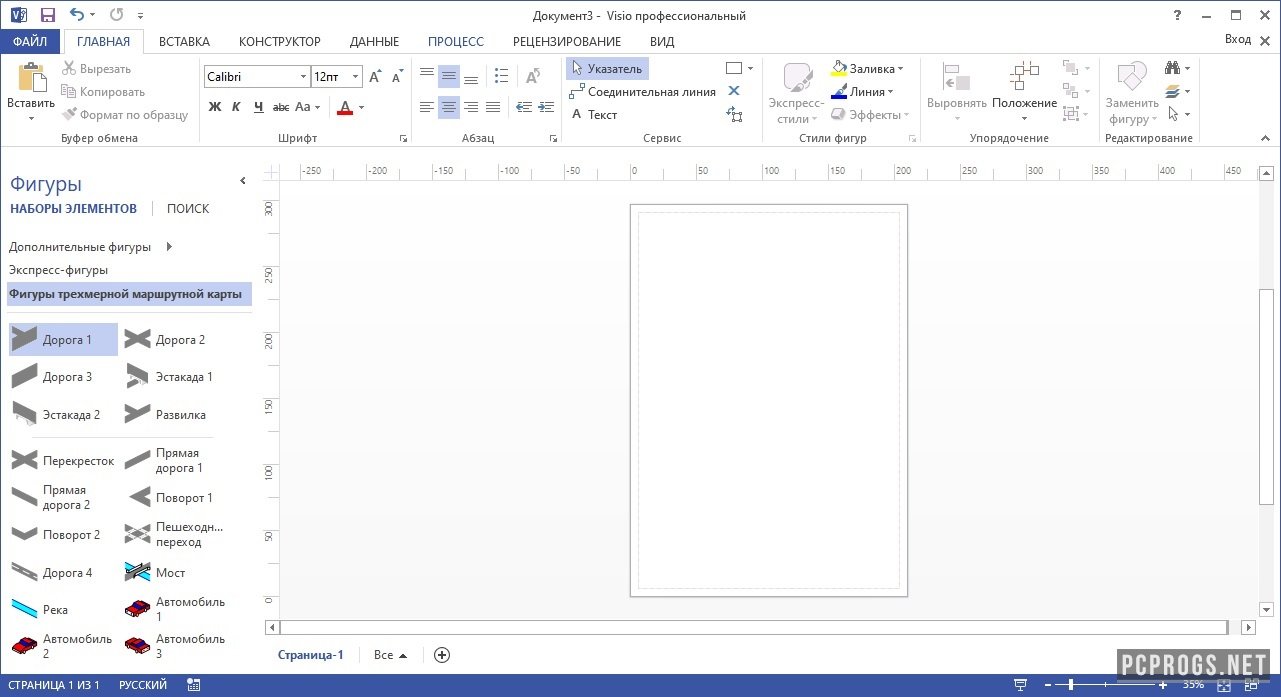Adjust the zoom slider in status bar
Screen dimensions: 1281x697
point(1071,685)
